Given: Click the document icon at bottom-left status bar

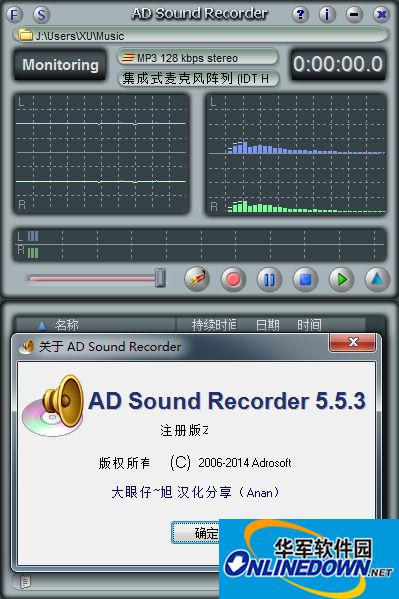Looking at the screenshot, I should point(25,582).
